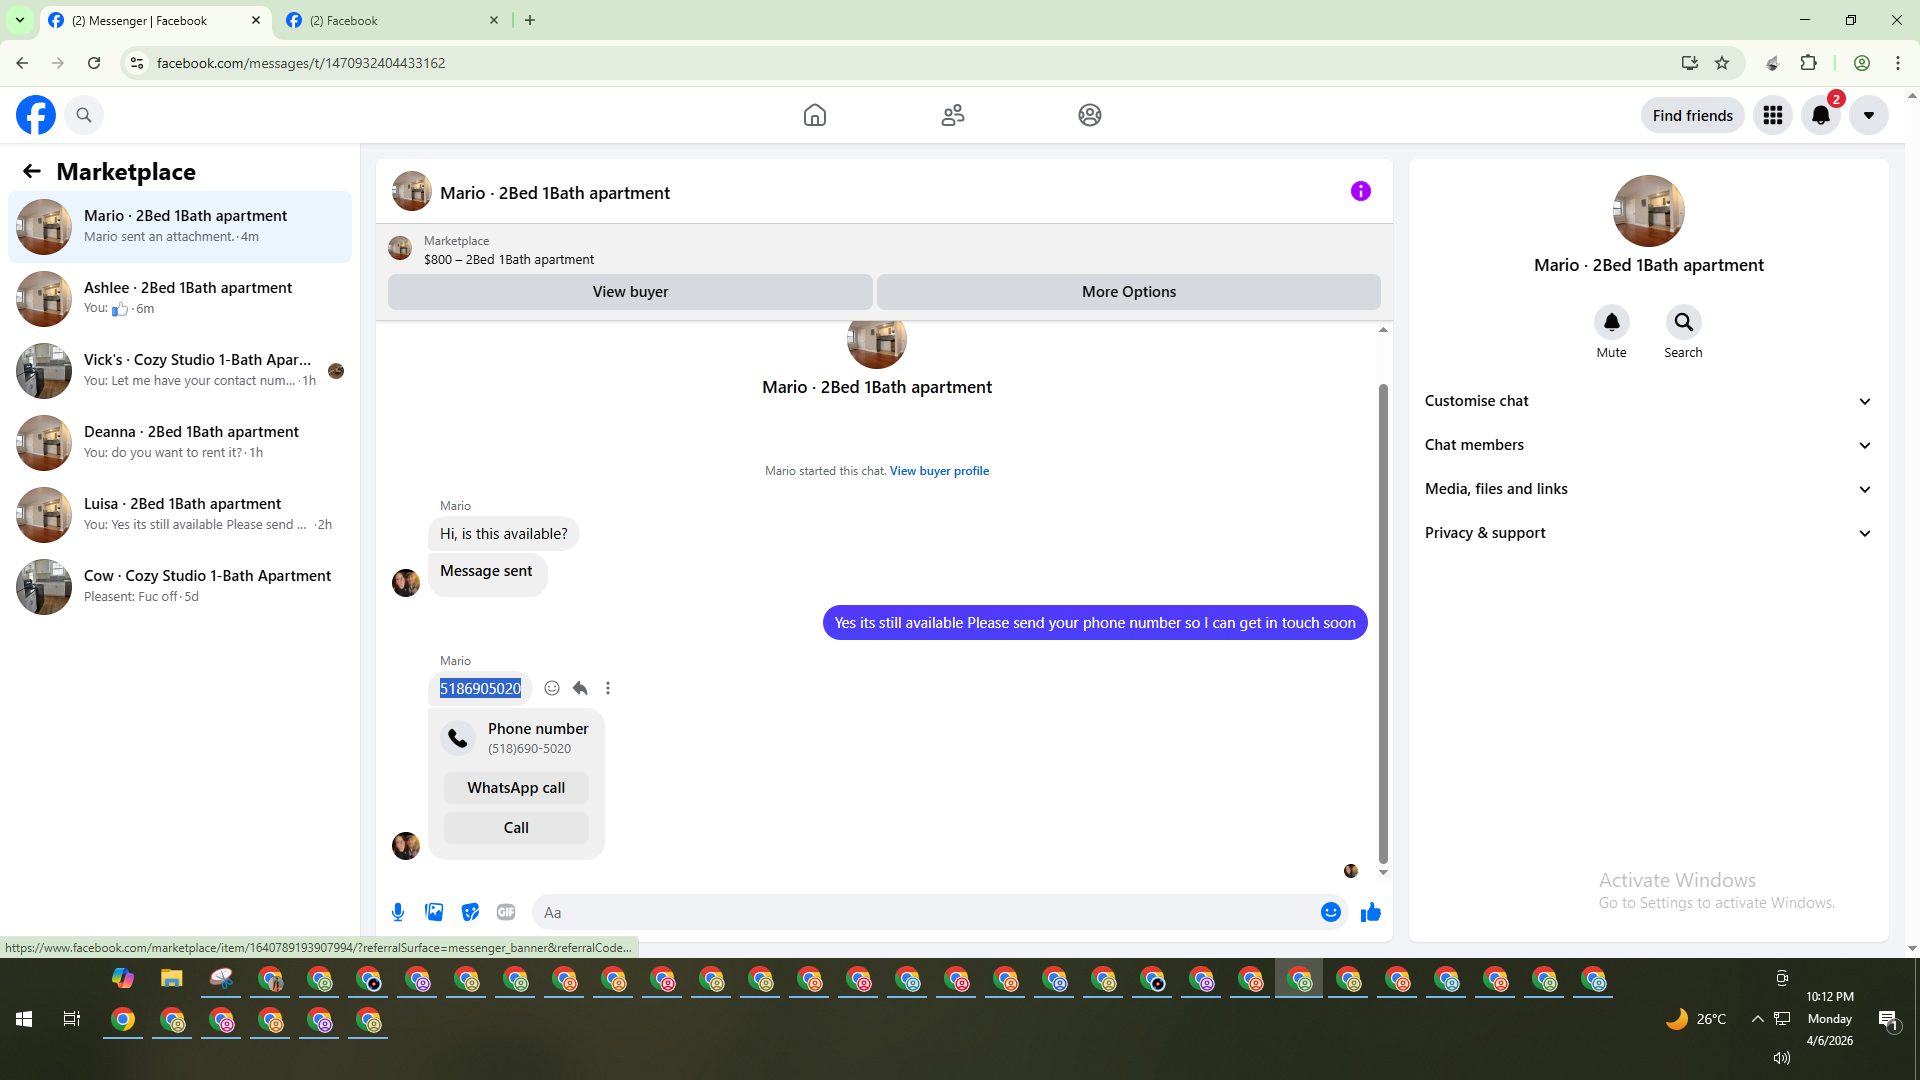This screenshot has height=1080, width=1920.
Task: Open the Groups icon in top navigation
Action: (x=1090, y=115)
